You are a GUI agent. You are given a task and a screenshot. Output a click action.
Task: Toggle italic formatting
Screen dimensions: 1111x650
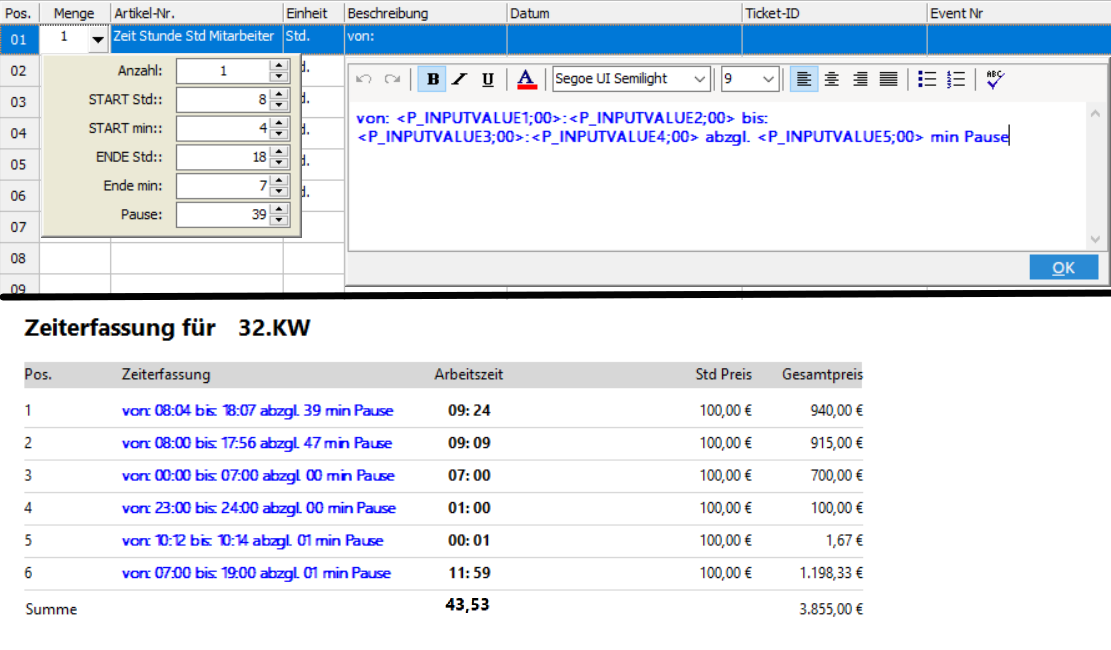pyautogui.click(x=460, y=79)
